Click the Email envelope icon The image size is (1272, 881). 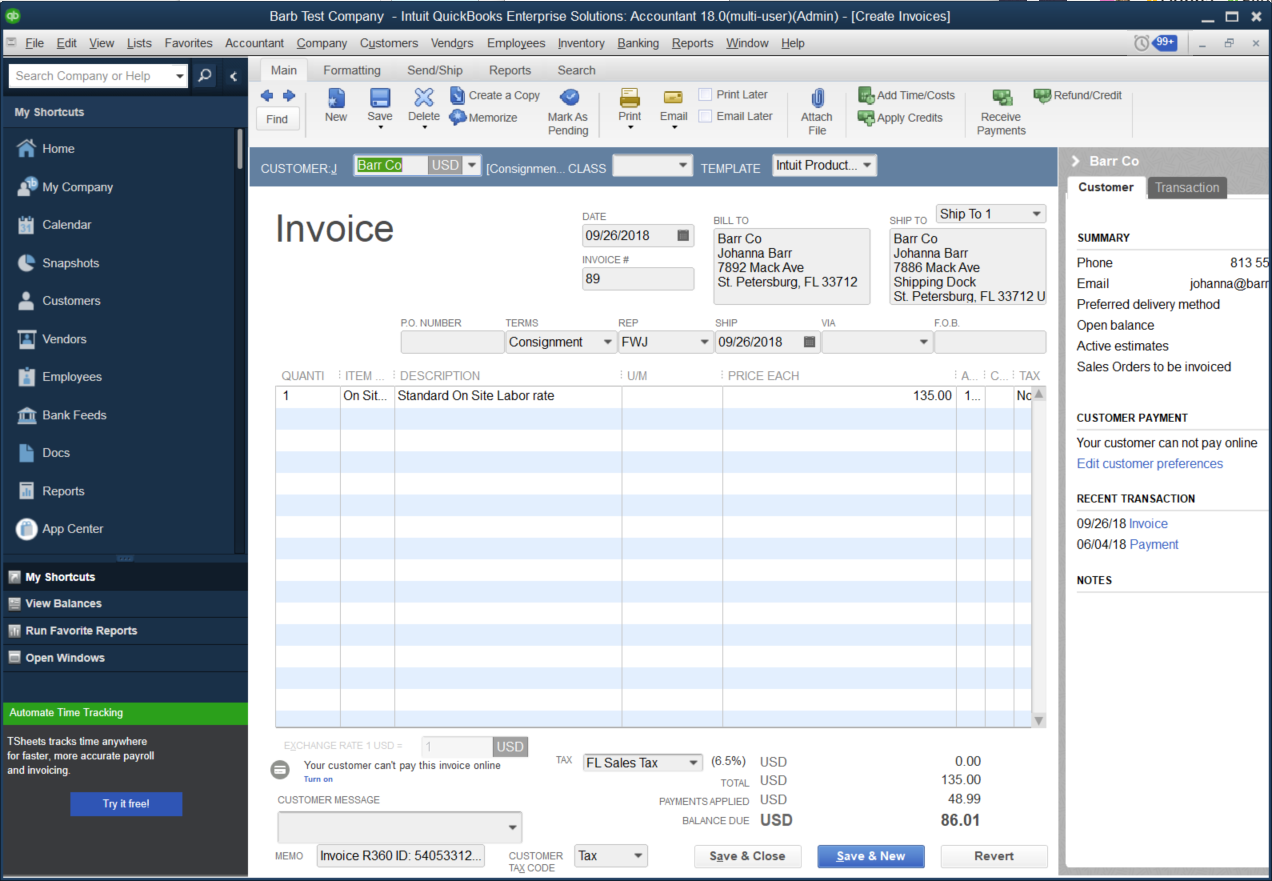674,97
